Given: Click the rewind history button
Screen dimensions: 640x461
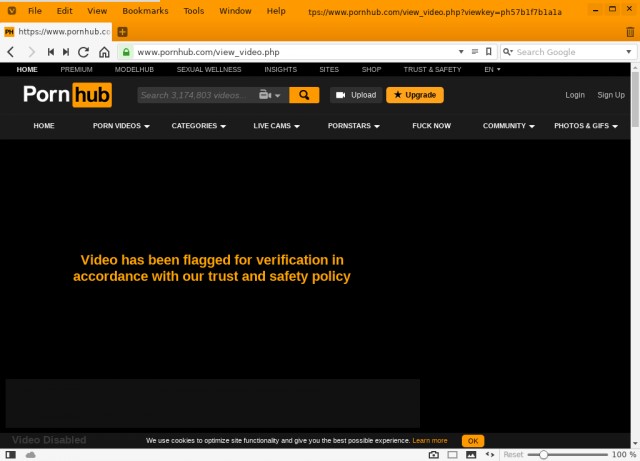Looking at the screenshot, I should point(51,52).
